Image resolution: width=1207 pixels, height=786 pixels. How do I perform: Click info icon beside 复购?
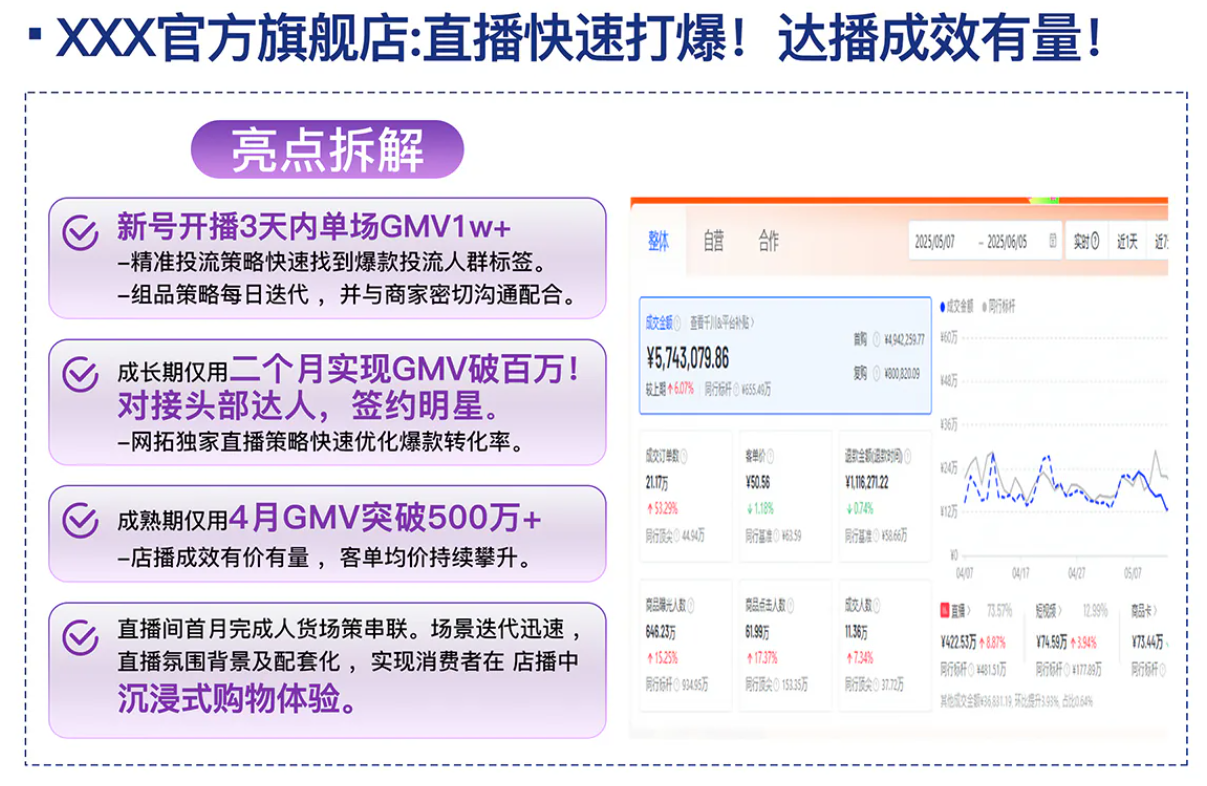tap(876, 373)
